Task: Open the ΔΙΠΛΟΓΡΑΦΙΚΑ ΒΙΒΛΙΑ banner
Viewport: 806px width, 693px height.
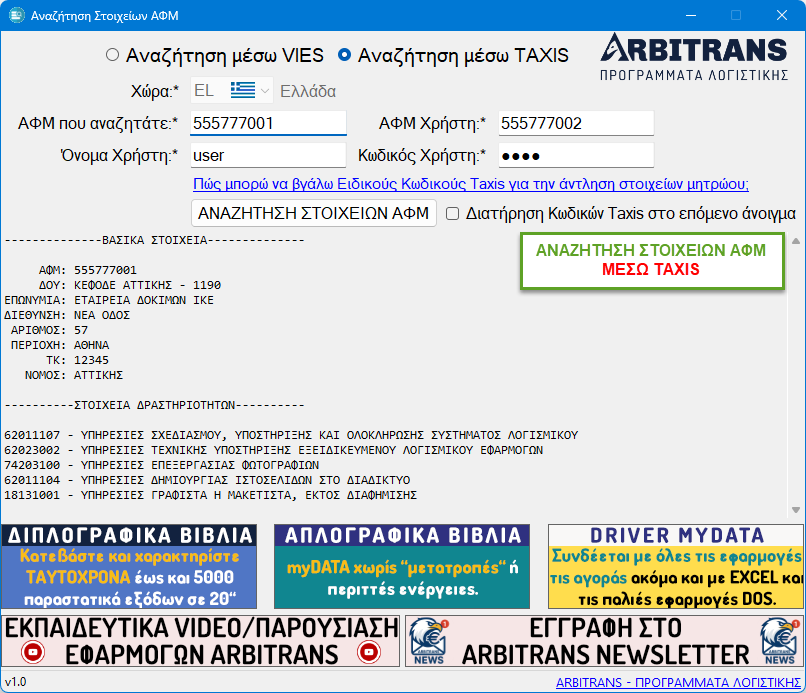Action: tap(129, 567)
